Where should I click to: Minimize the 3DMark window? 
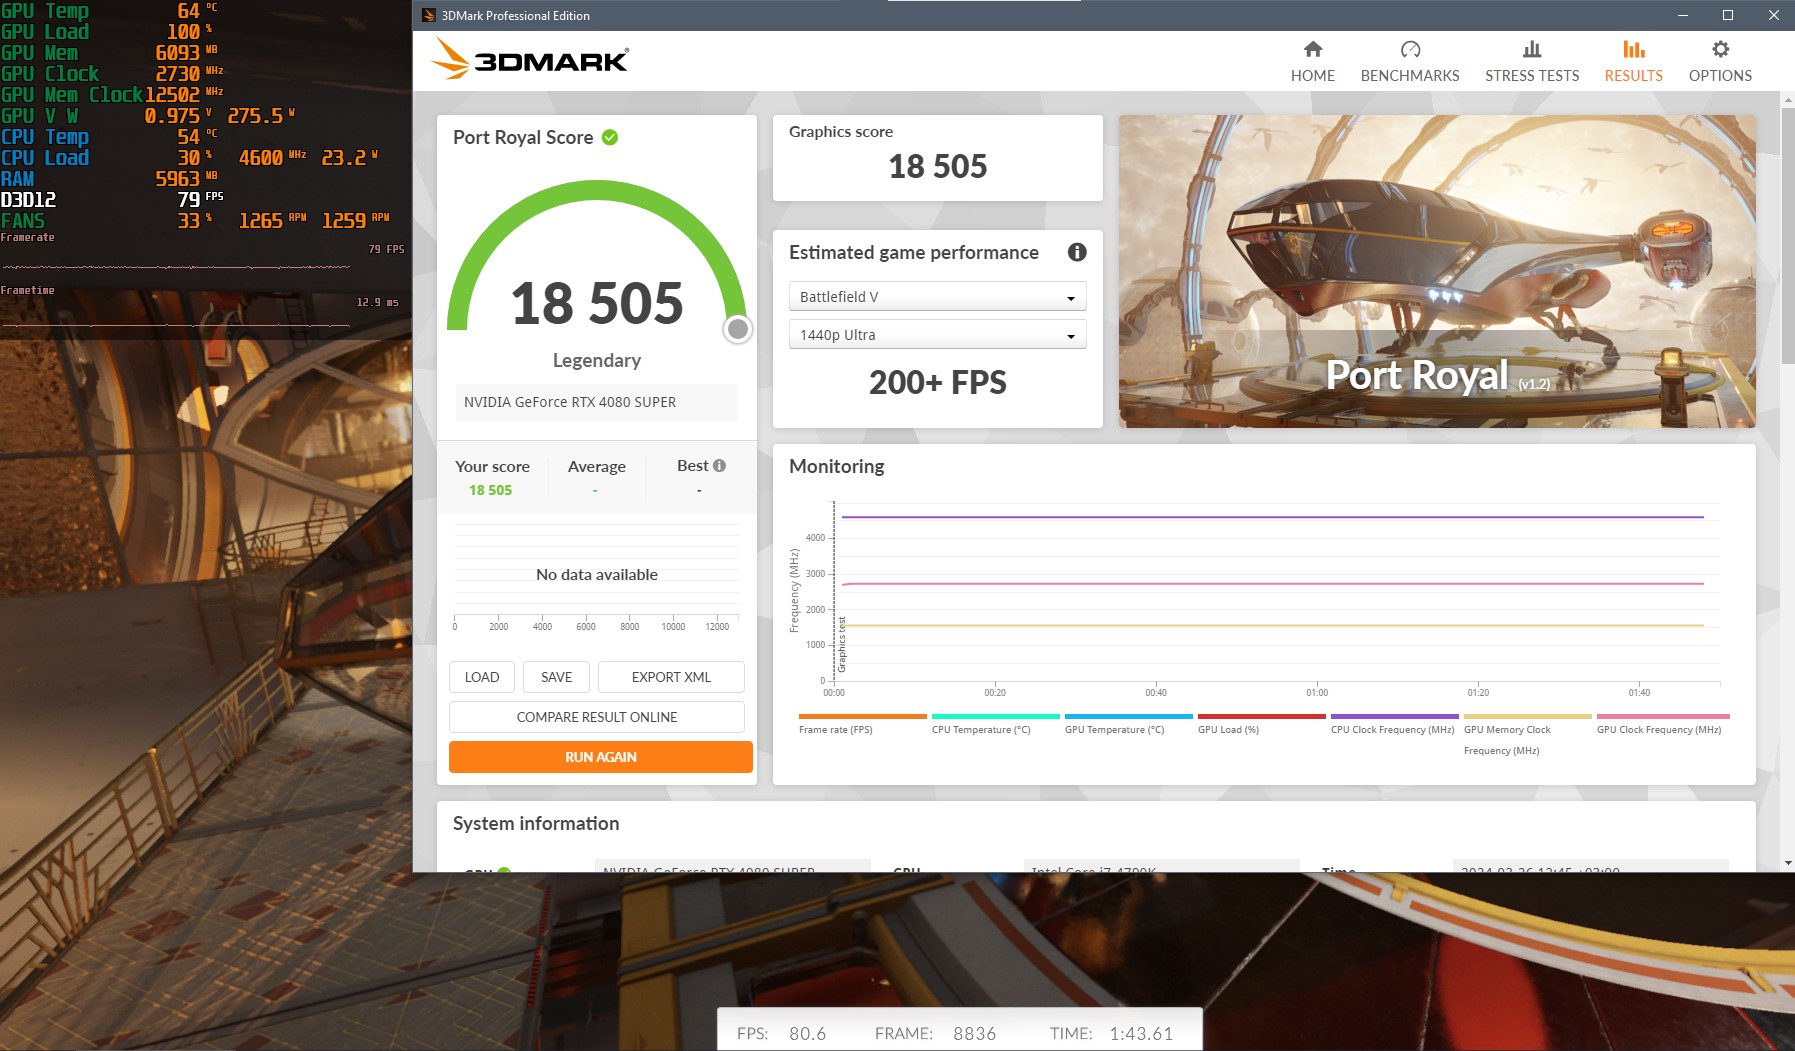pos(1683,15)
